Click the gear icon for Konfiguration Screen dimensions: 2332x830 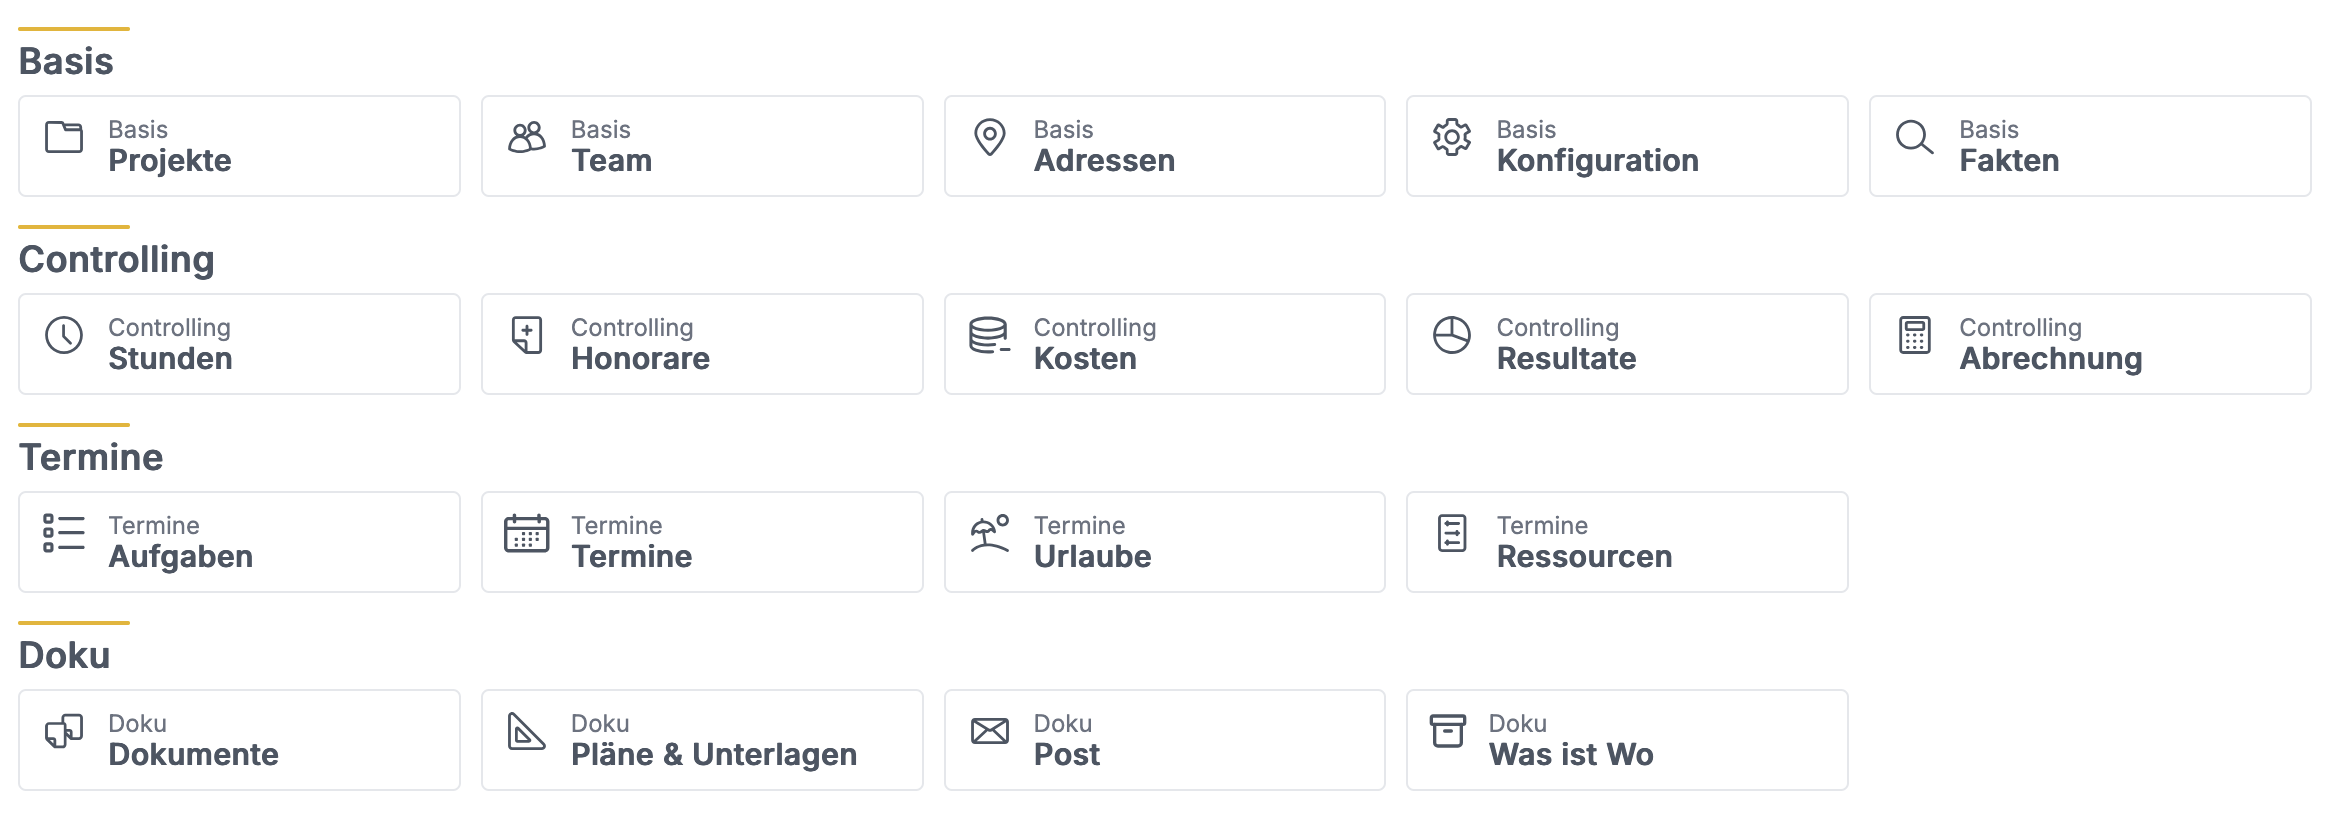click(x=1452, y=137)
